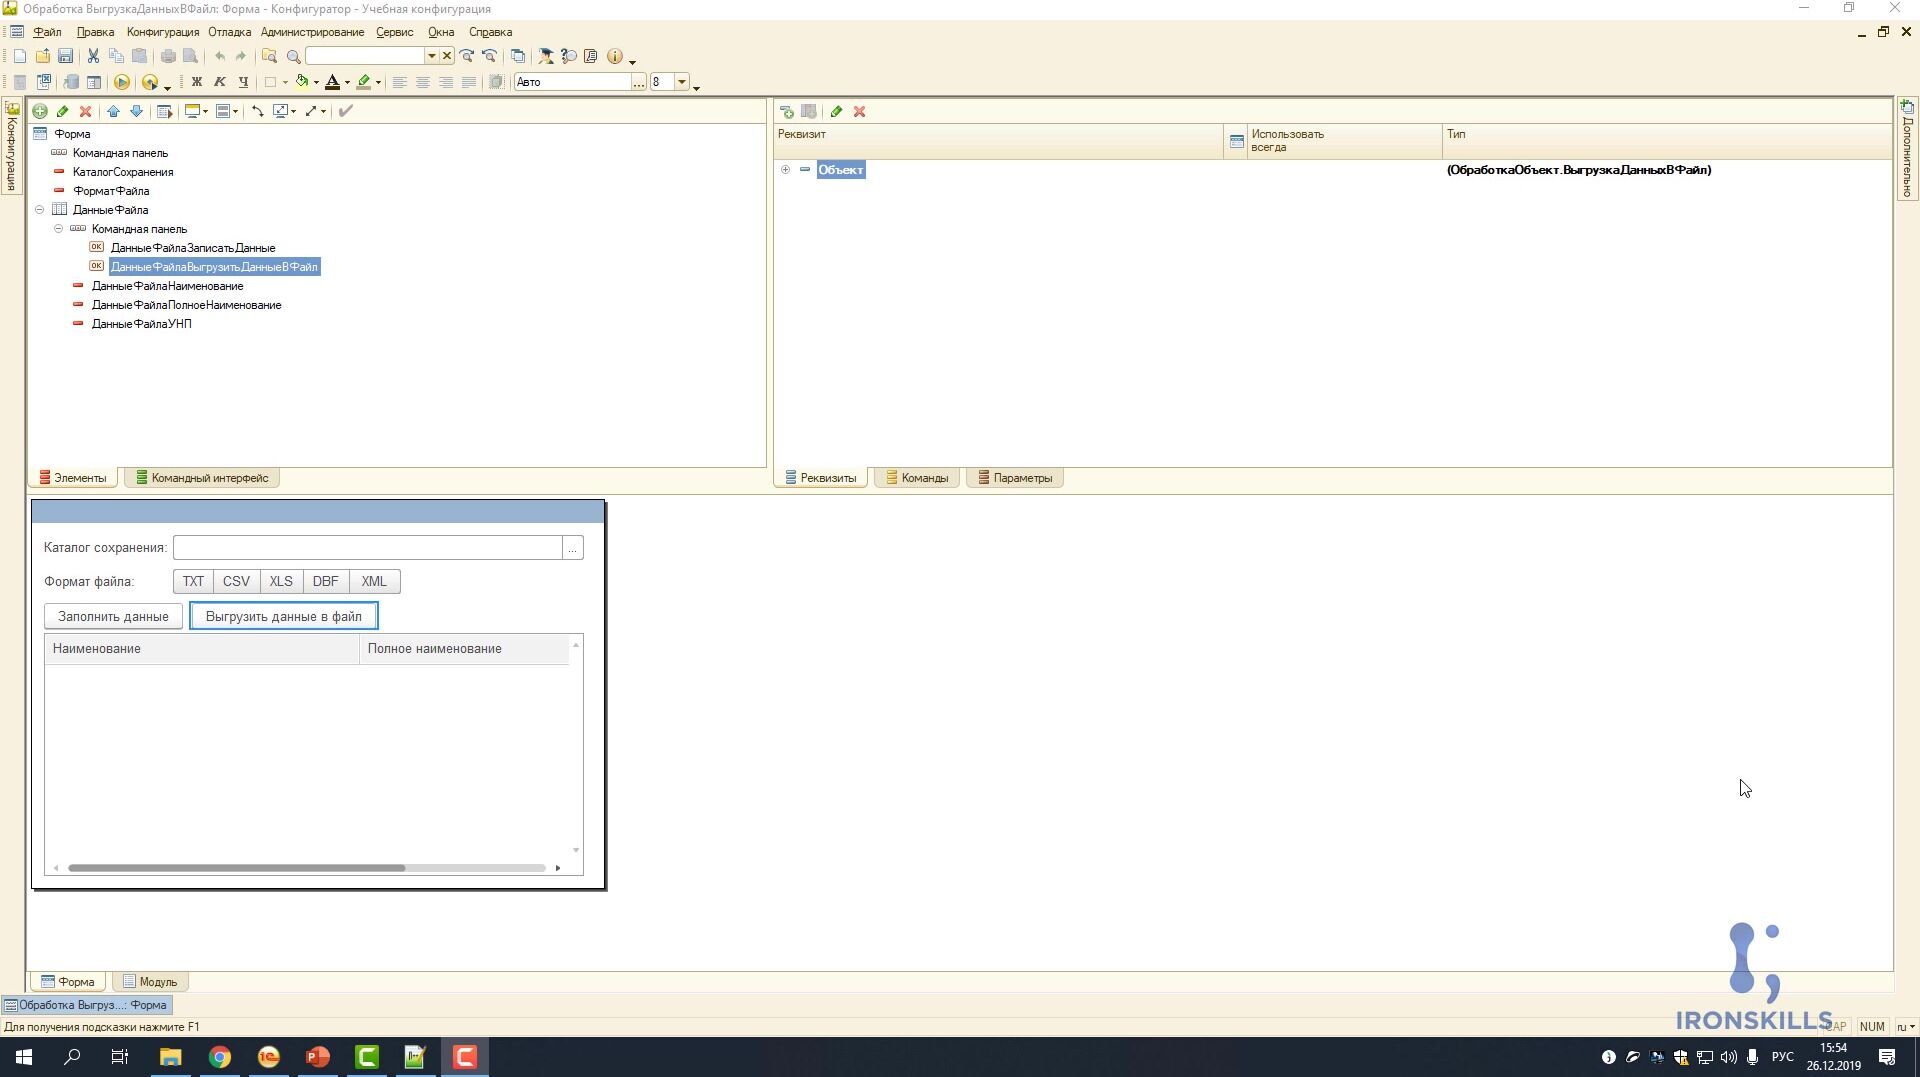1920x1077 pixels.
Task: Select the CSV file format toggle
Action: (x=237, y=581)
